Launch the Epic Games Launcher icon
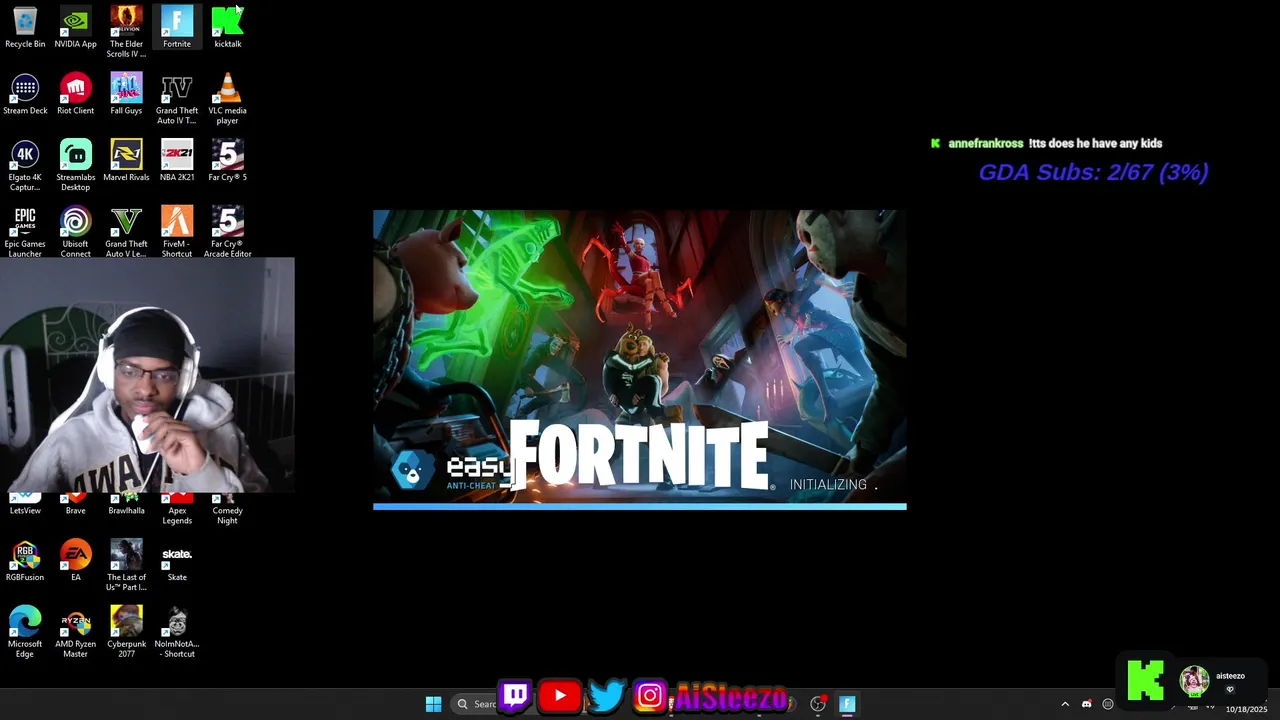Viewport: 1280px width, 720px height. (25, 232)
